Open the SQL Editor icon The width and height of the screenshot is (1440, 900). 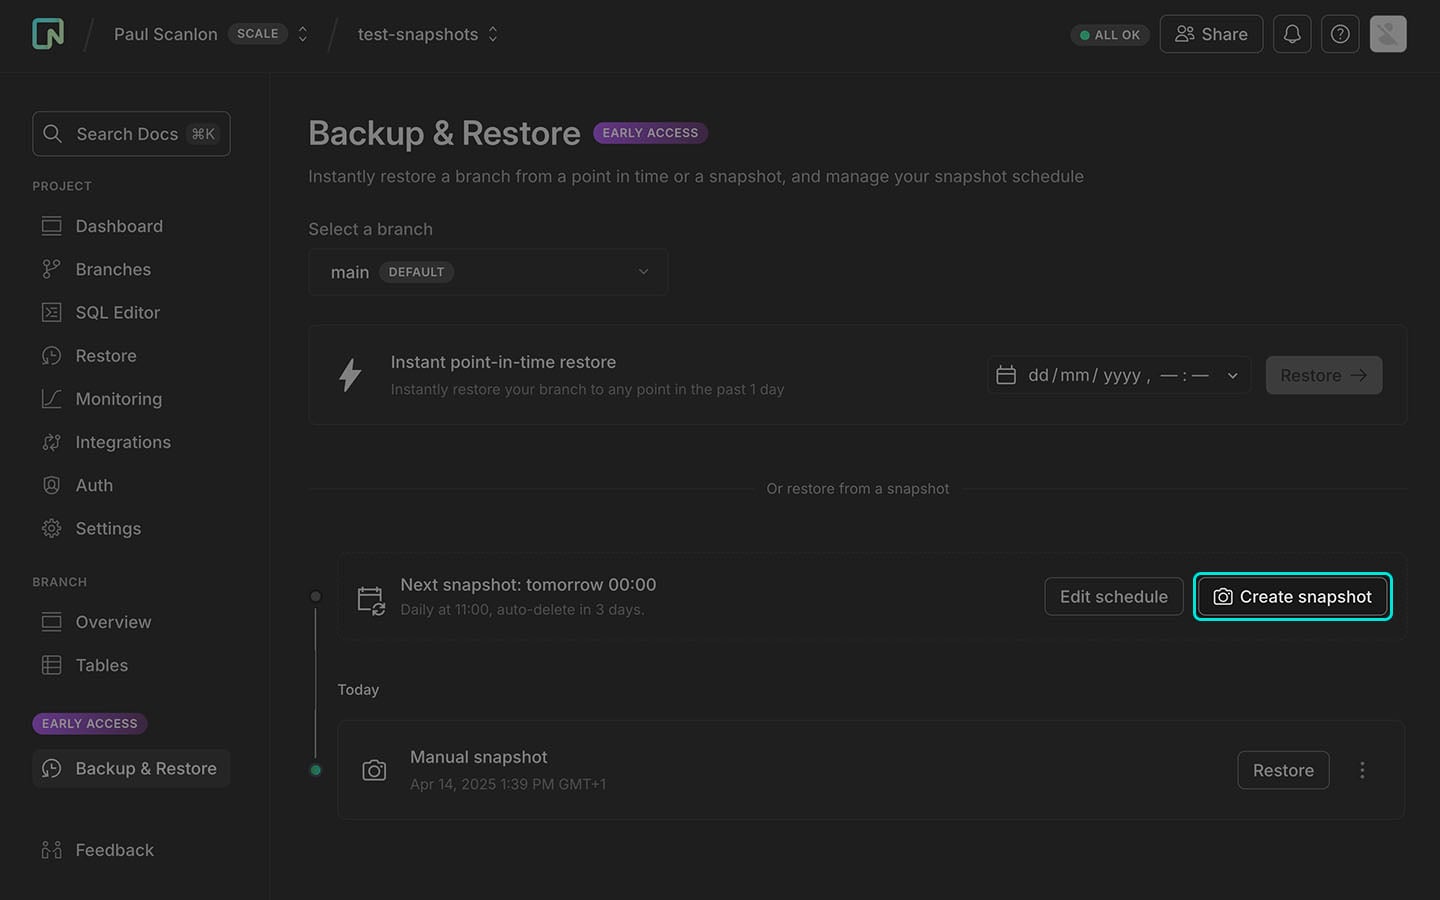(x=52, y=312)
